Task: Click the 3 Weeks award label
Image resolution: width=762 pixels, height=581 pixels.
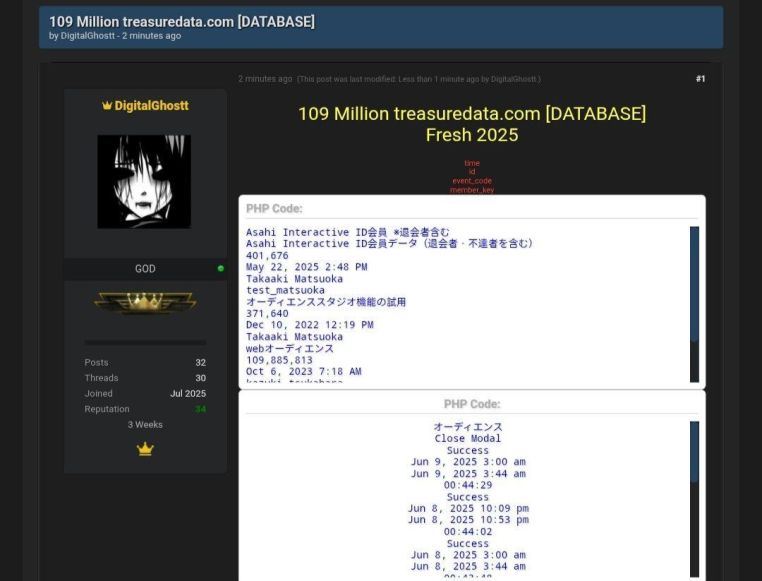Action: pos(145,425)
